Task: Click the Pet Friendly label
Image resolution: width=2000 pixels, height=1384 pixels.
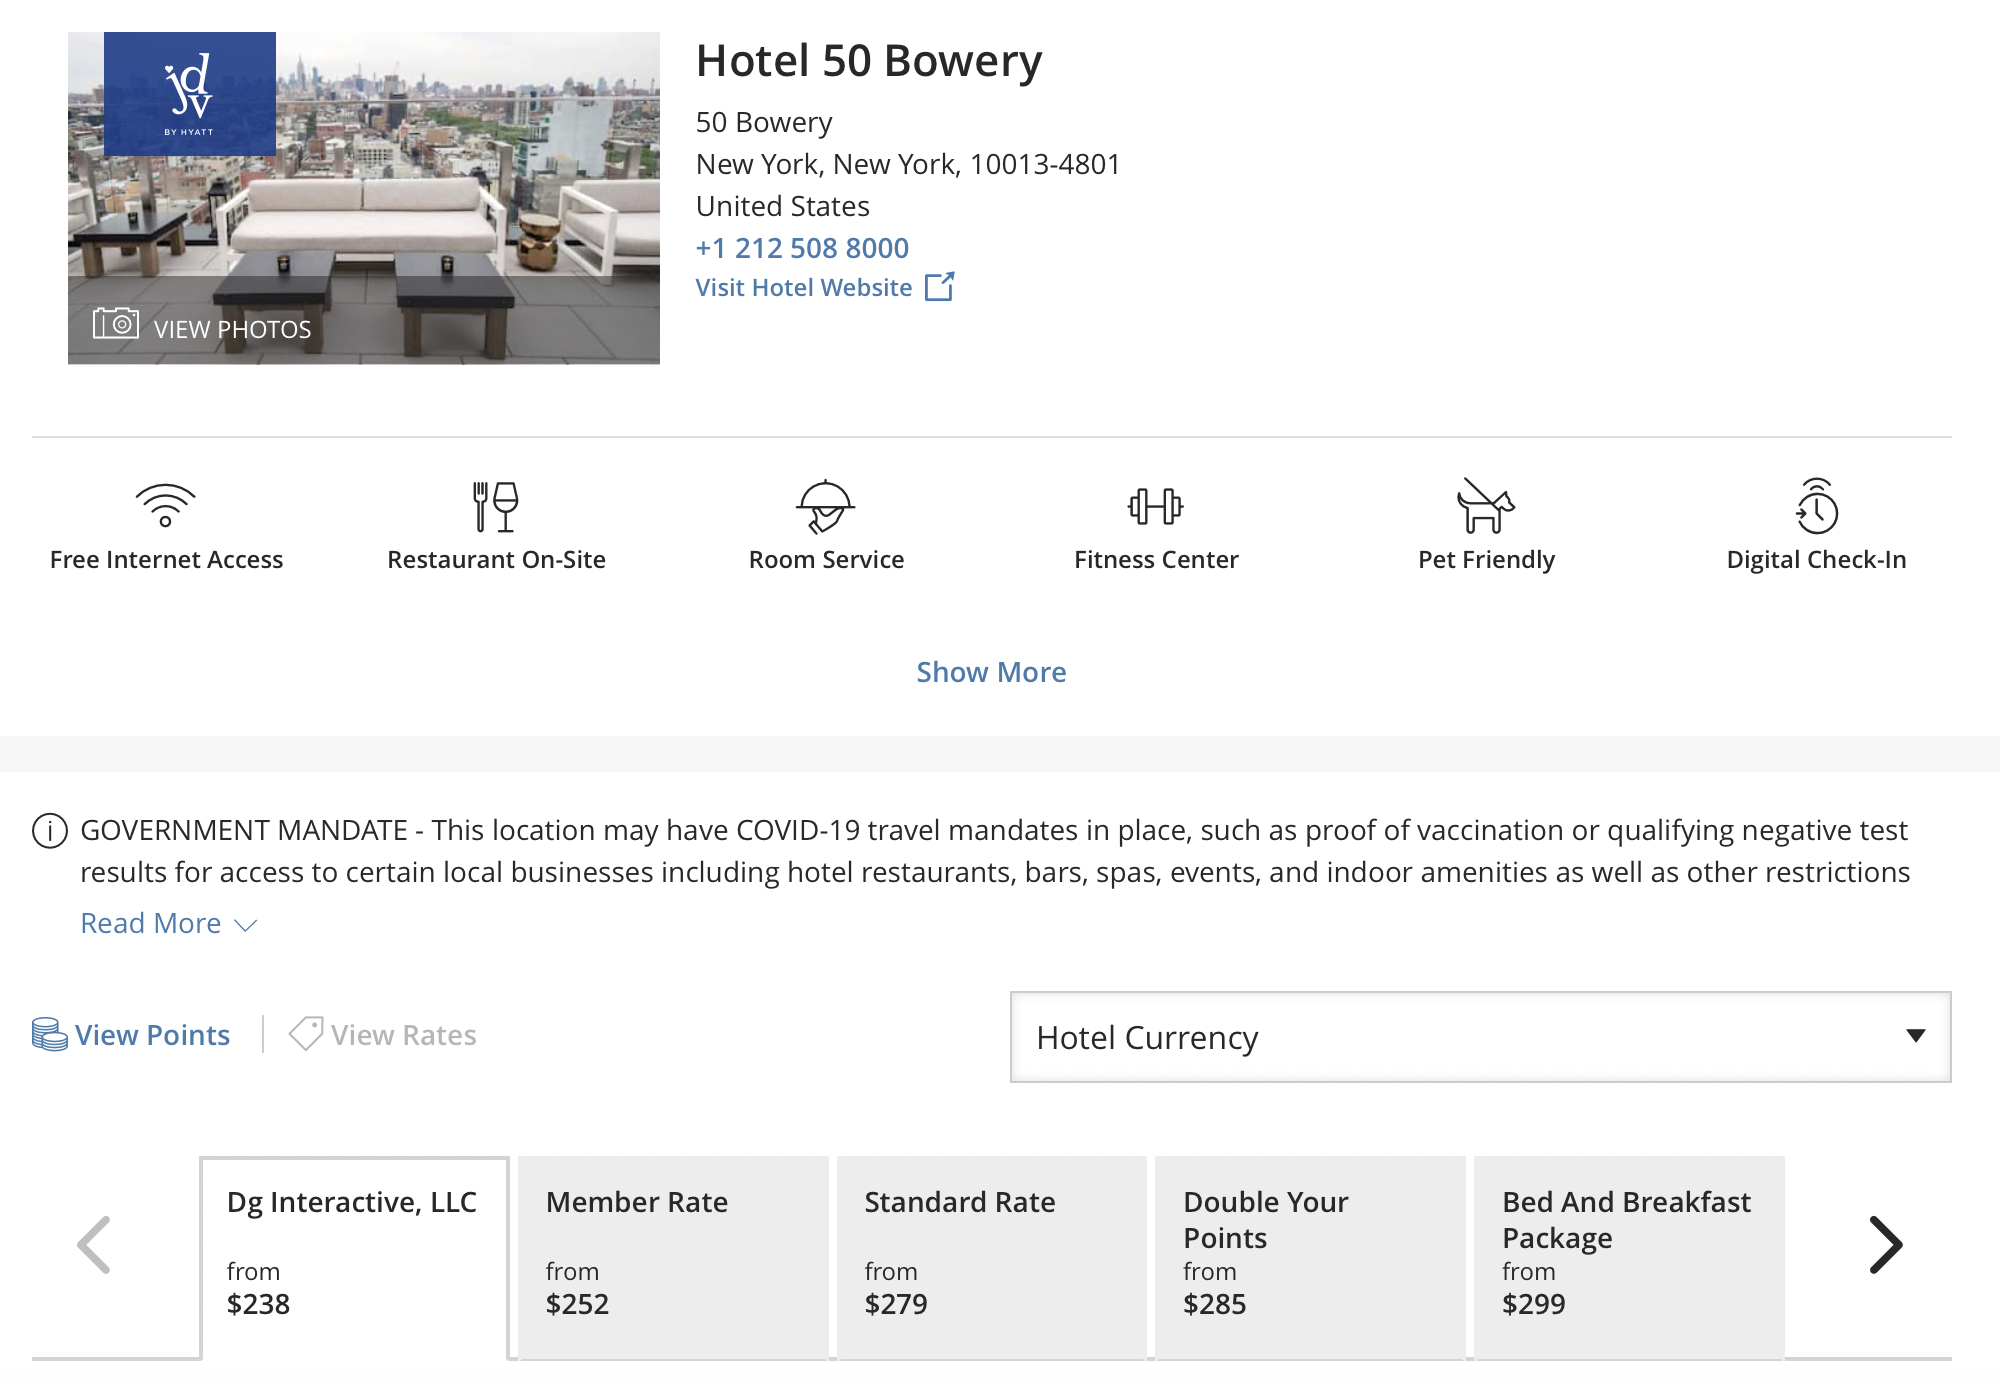Action: click(x=1486, y=560)
